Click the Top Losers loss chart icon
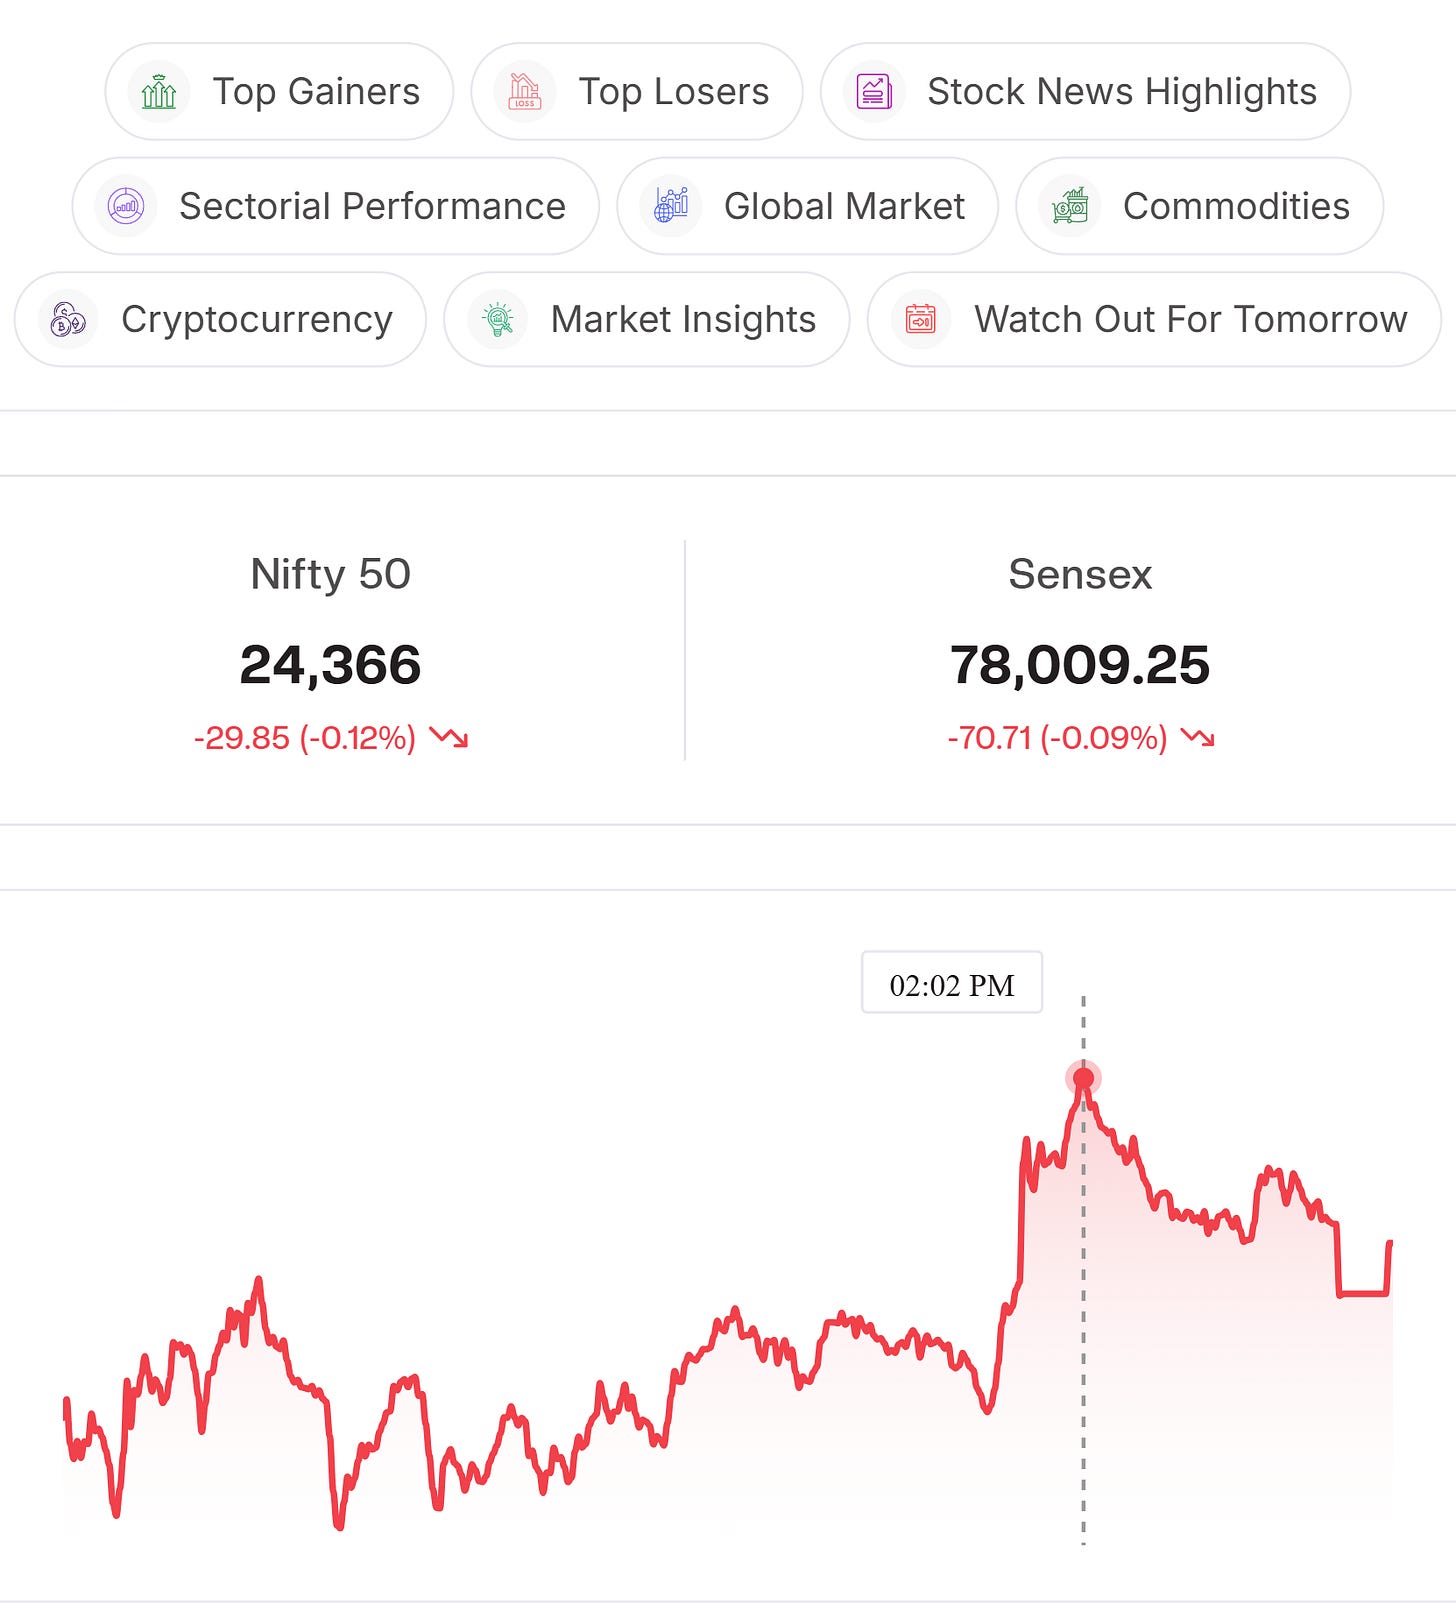Viewport: 1456px width, 1603px height. point(525,92)
